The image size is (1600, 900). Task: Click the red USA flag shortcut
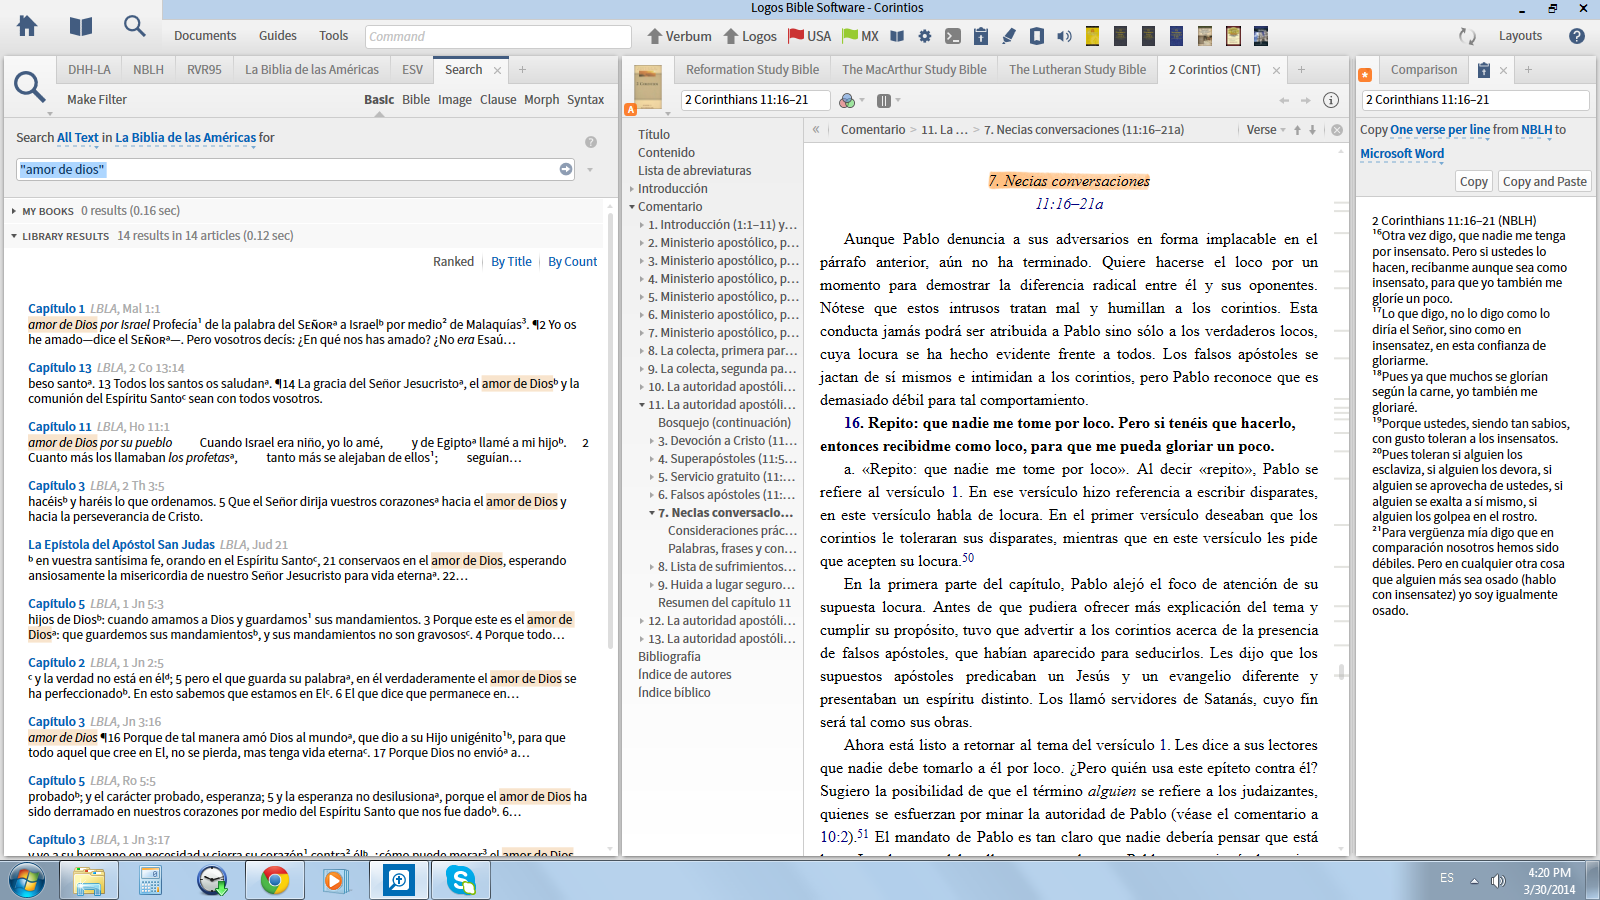click(796, 36)
